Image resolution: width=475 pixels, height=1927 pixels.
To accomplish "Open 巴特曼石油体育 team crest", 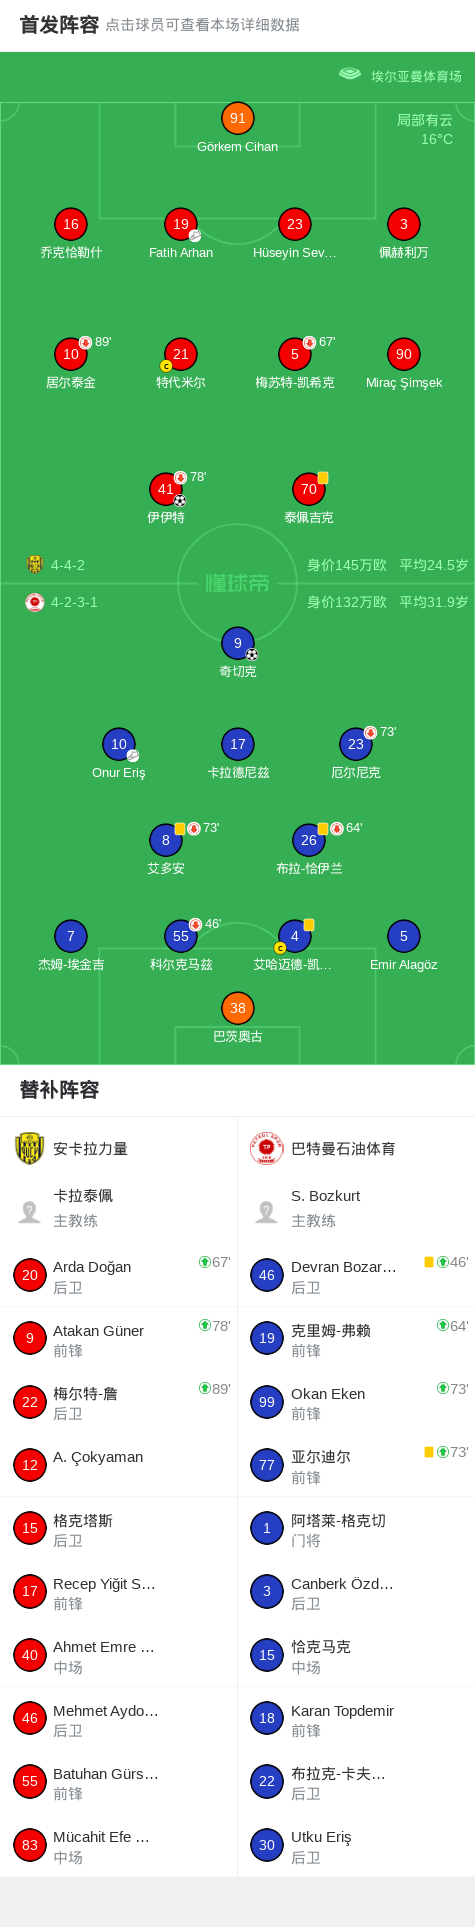I will (x=267, y=1149).
